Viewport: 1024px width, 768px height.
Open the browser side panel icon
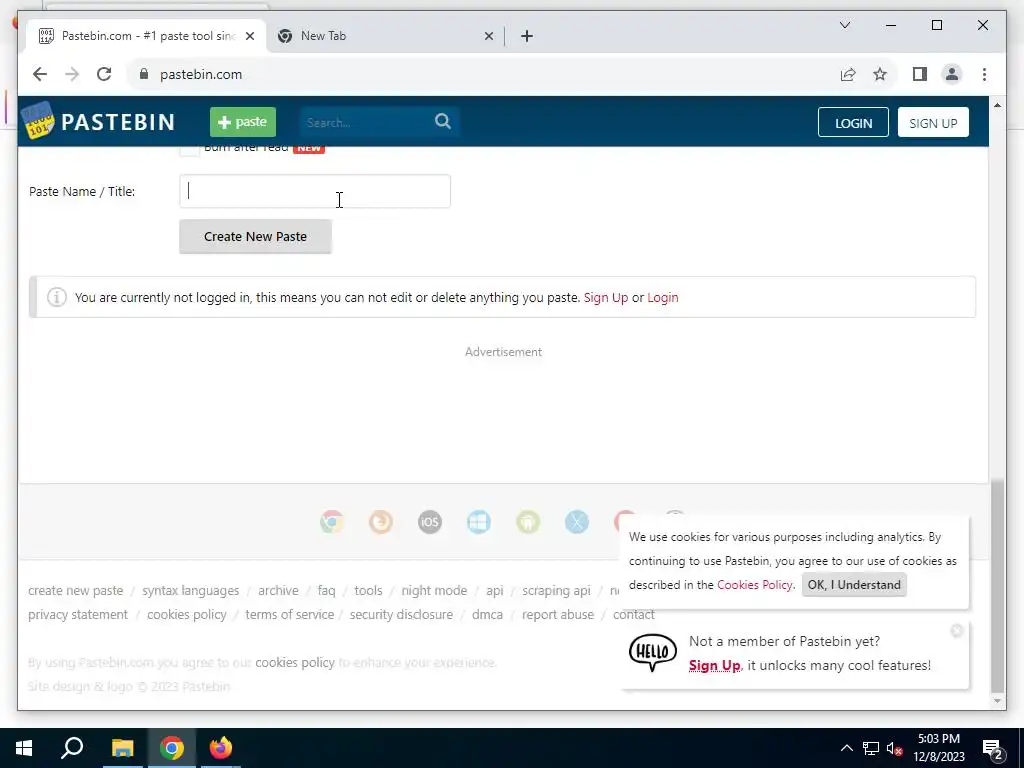[x=920, y=74]
